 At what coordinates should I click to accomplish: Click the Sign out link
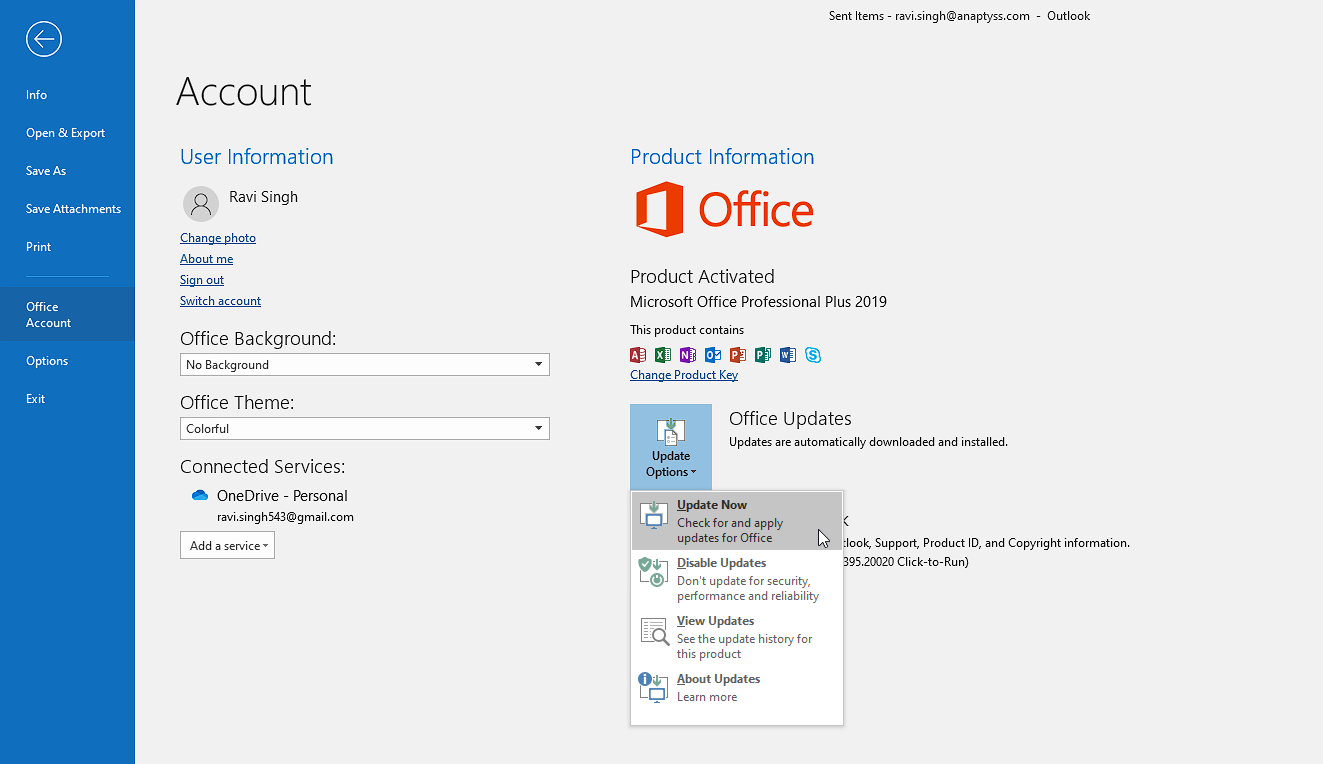point(202,280)
